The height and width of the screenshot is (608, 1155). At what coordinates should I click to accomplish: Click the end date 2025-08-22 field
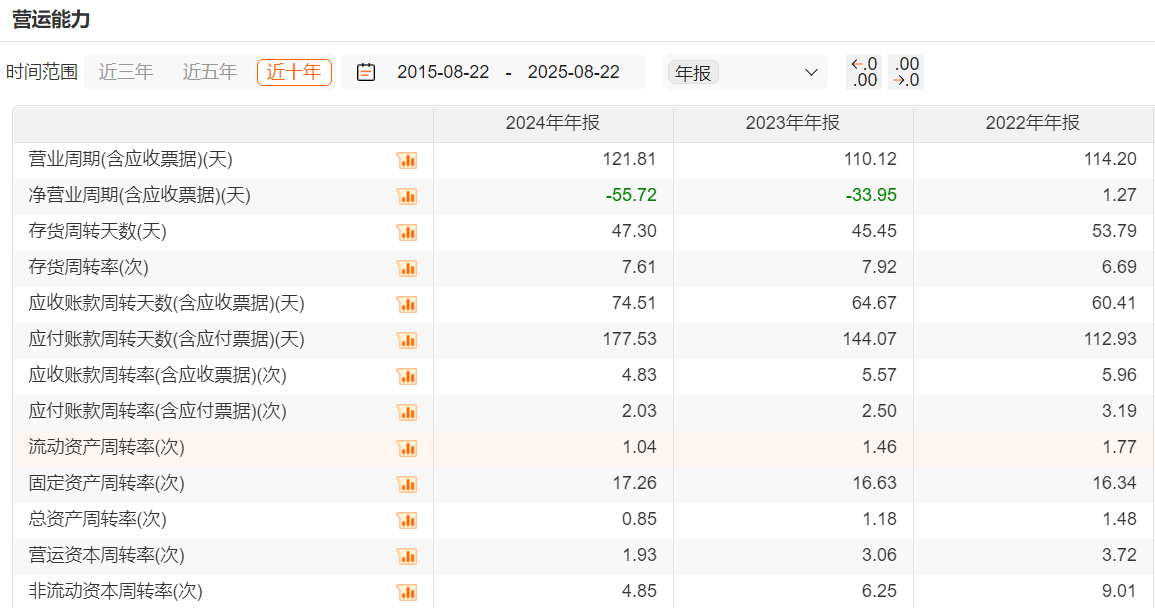click(x=574, y=72)
